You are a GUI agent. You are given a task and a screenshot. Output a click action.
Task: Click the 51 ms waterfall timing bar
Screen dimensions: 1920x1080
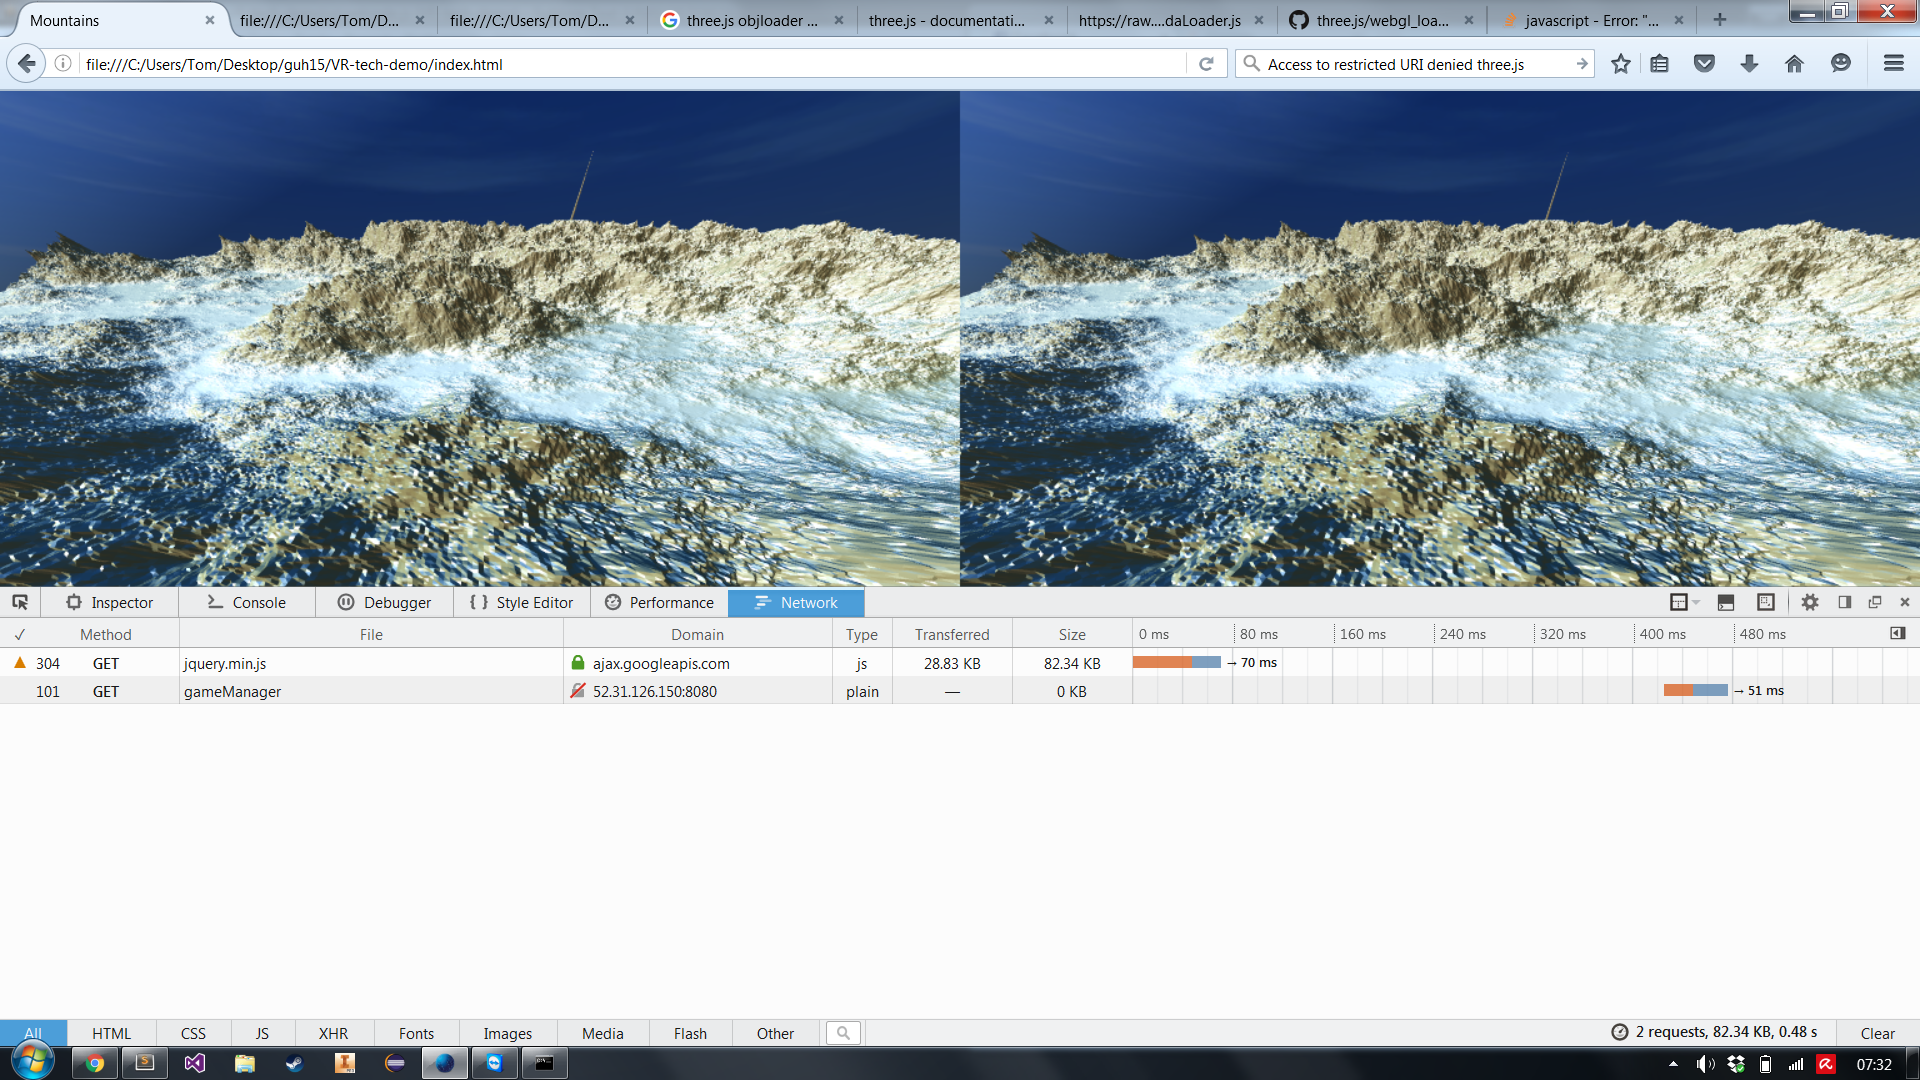[x=1695, y=690]
